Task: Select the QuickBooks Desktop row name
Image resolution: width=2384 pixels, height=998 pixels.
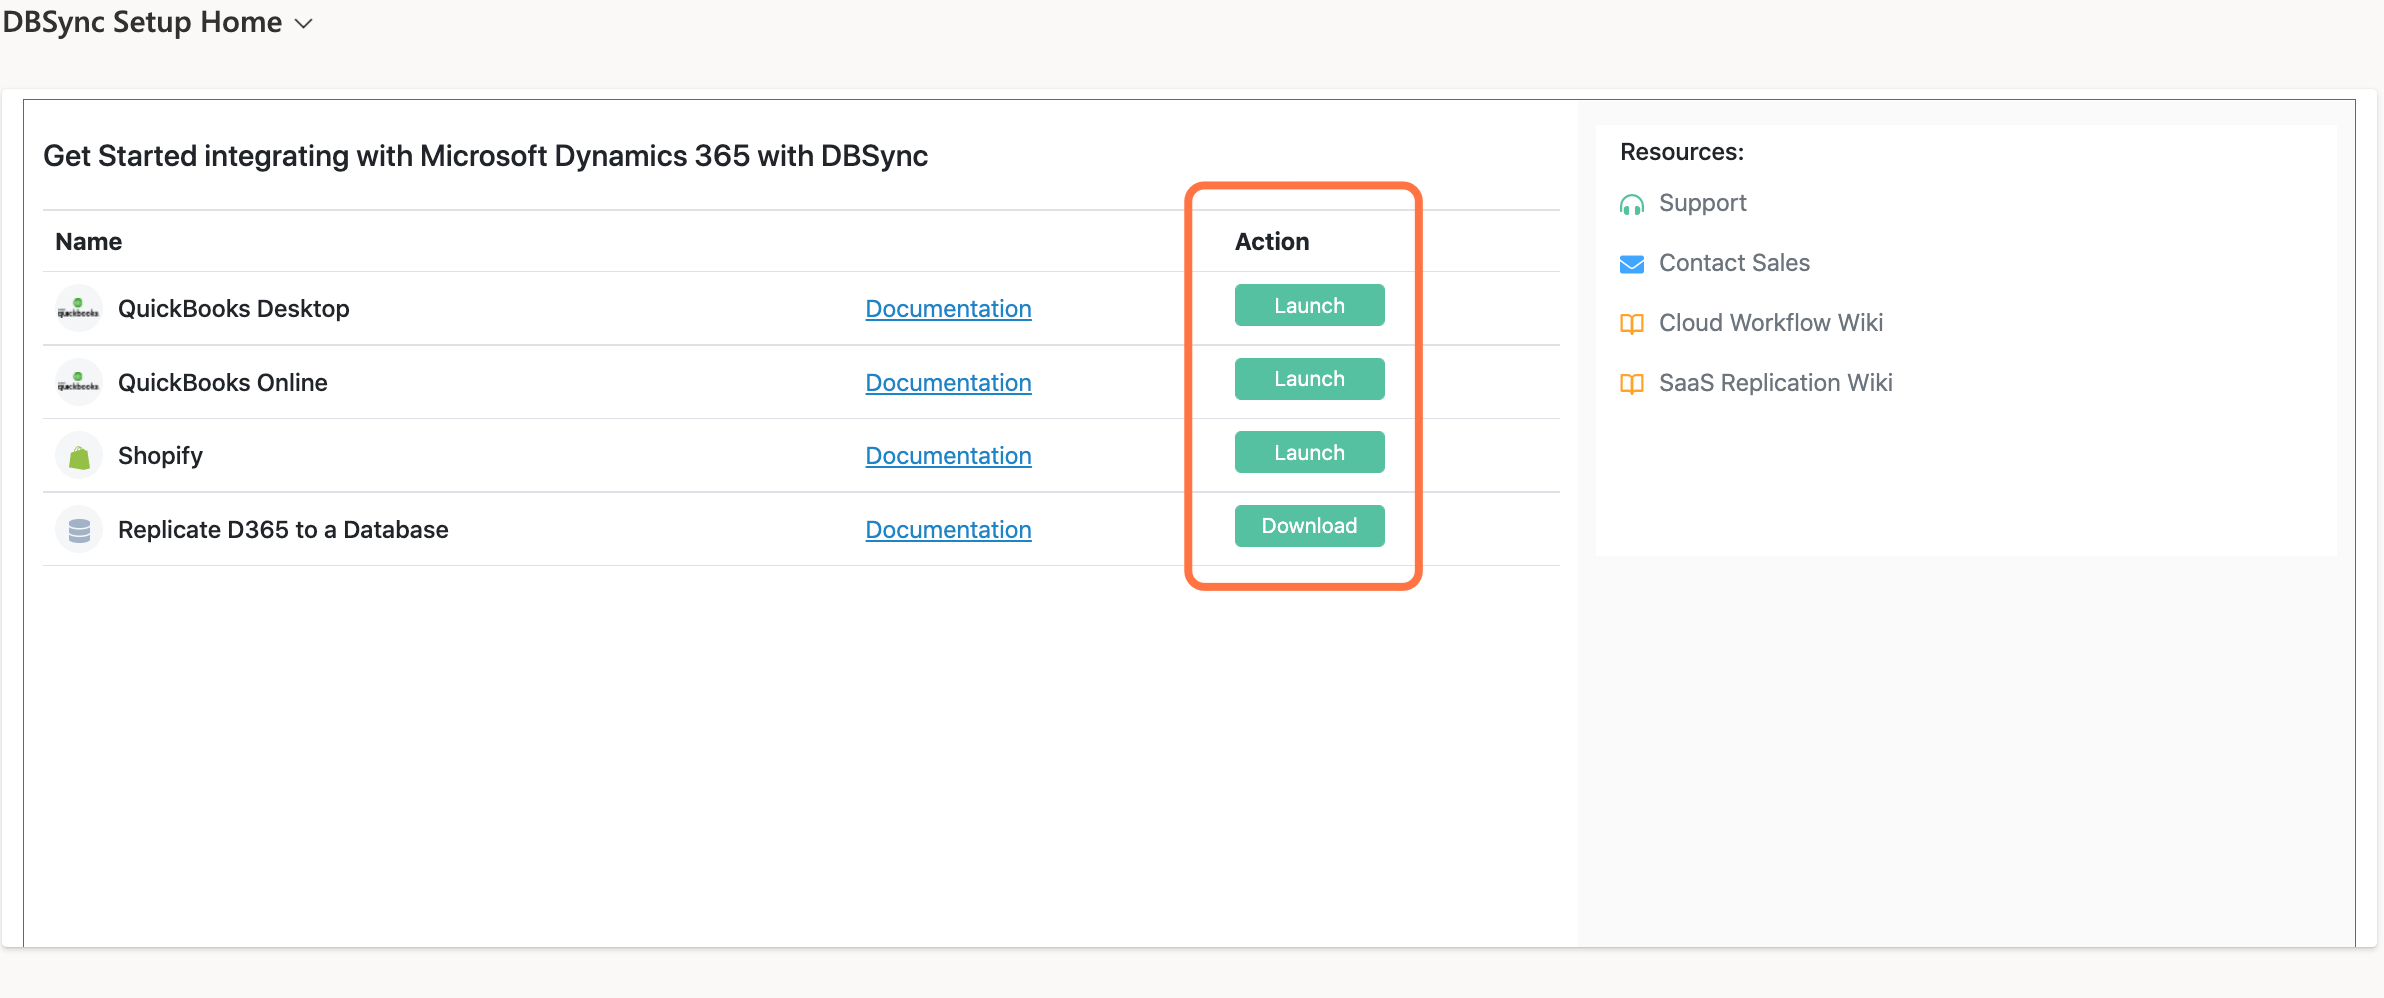Action: (234, 309)
